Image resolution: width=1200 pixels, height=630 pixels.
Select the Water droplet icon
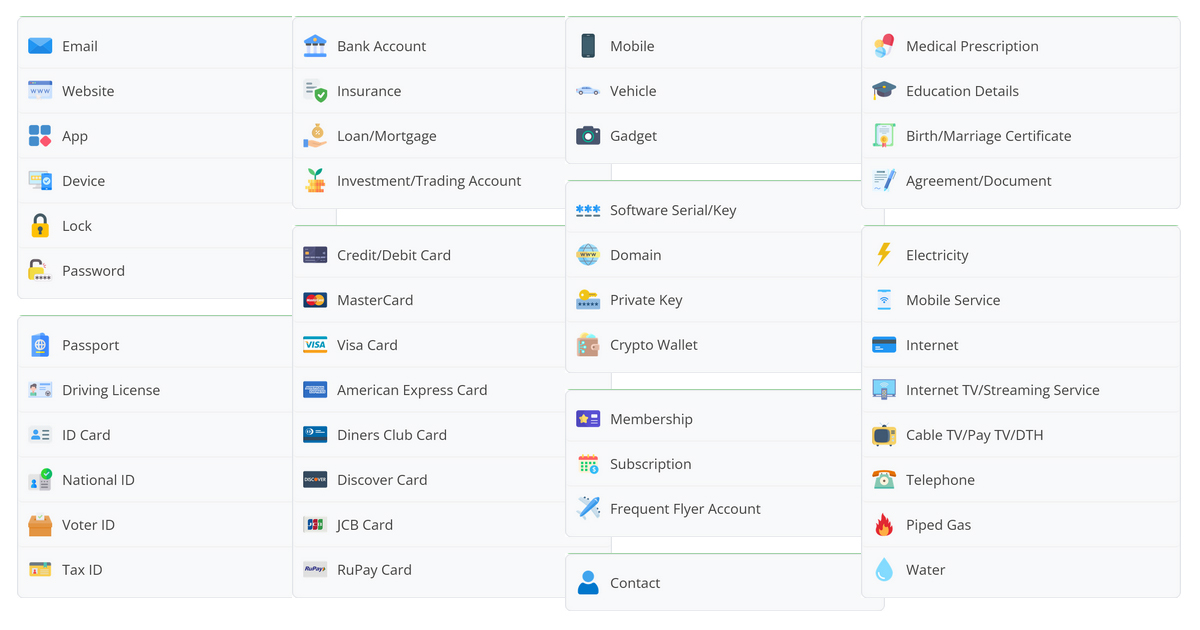pyautogui.click(x=884, y=570)
